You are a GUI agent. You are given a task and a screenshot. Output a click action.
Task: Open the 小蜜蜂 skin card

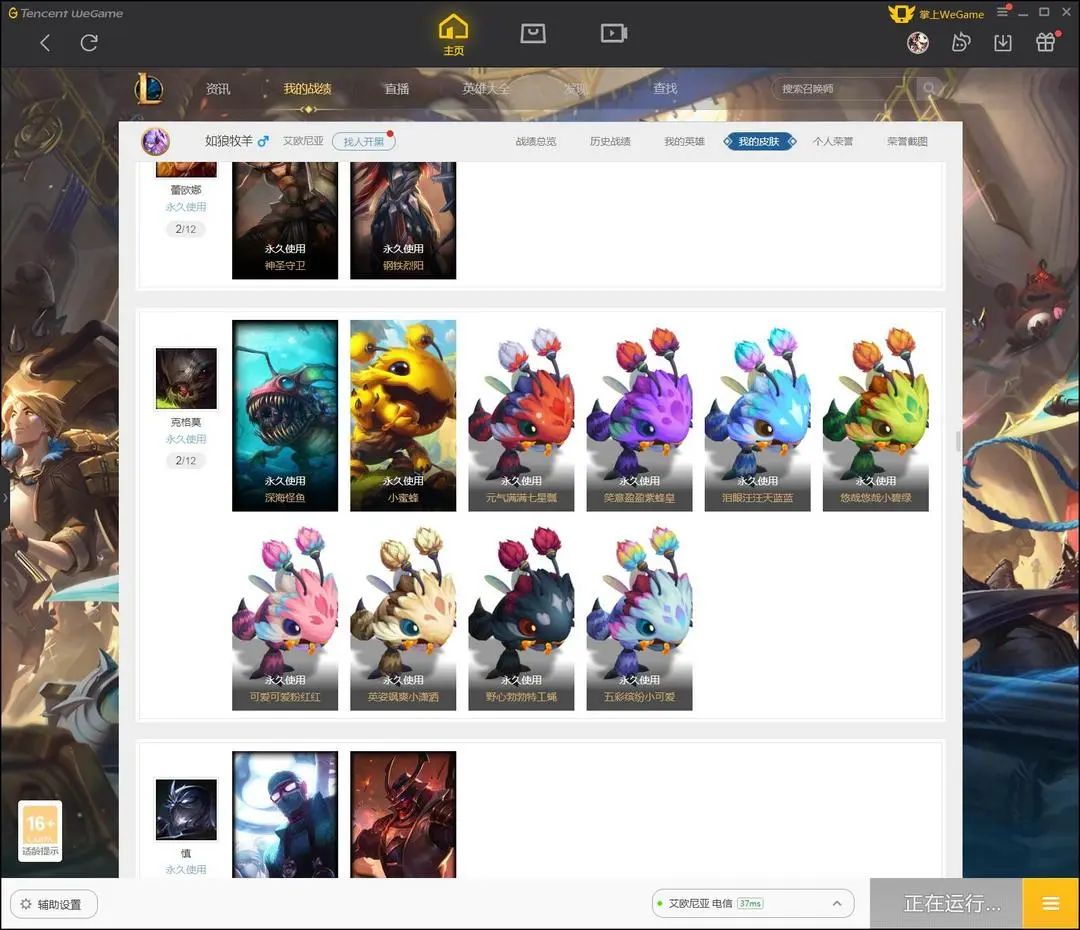point(403,415)
